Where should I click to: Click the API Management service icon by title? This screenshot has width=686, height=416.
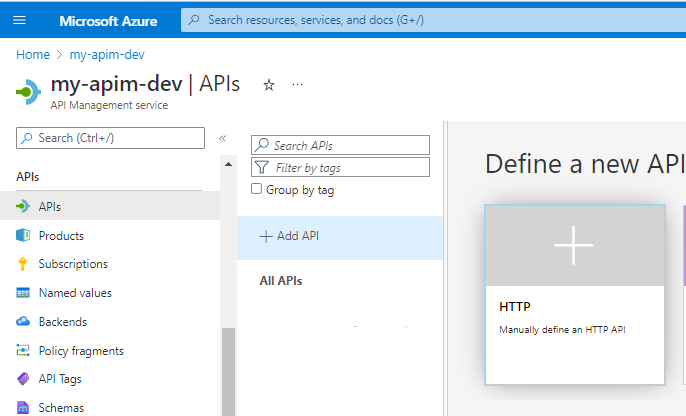tap(28, 92)
